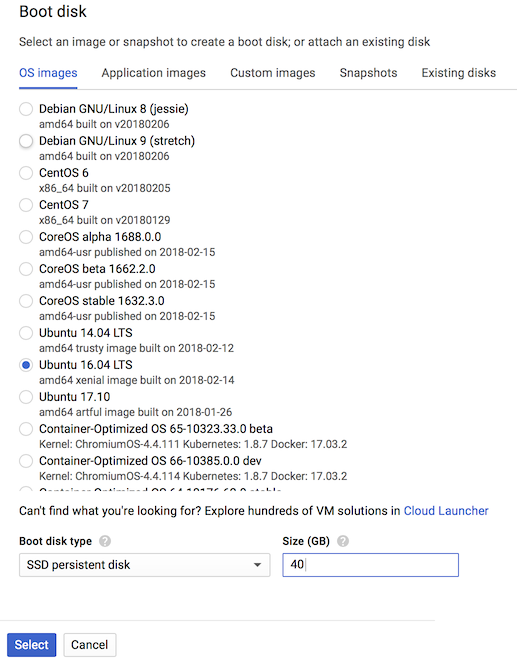Click the Cancel button
This screenshot has height=666, width=517.
[x=90, y=645]
